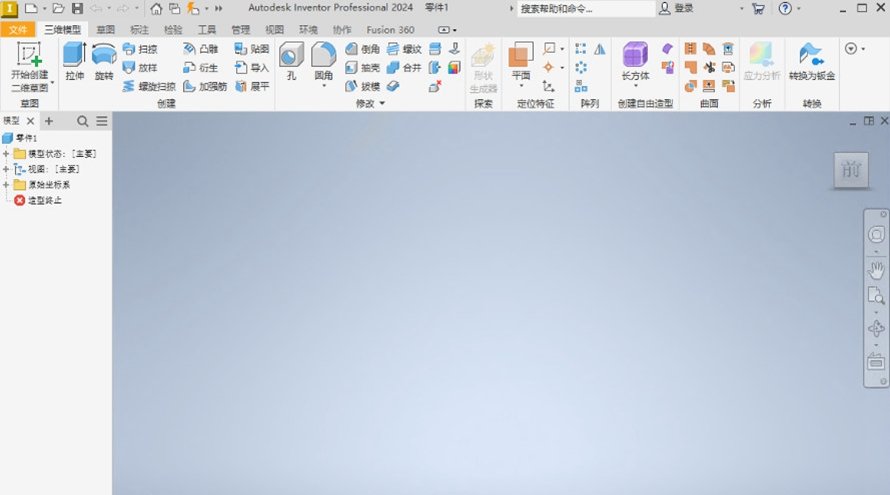The image size is (890, 495).
Task: Select the Thread (螺纹) tool
Action: 404,49
